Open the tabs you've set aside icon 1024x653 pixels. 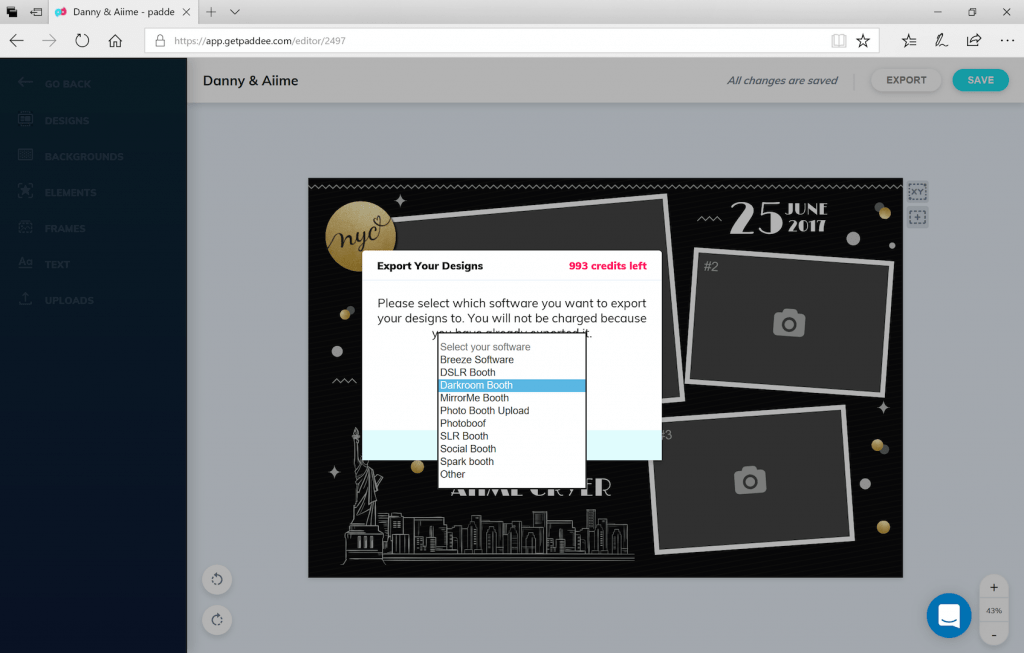click(12, 12)
